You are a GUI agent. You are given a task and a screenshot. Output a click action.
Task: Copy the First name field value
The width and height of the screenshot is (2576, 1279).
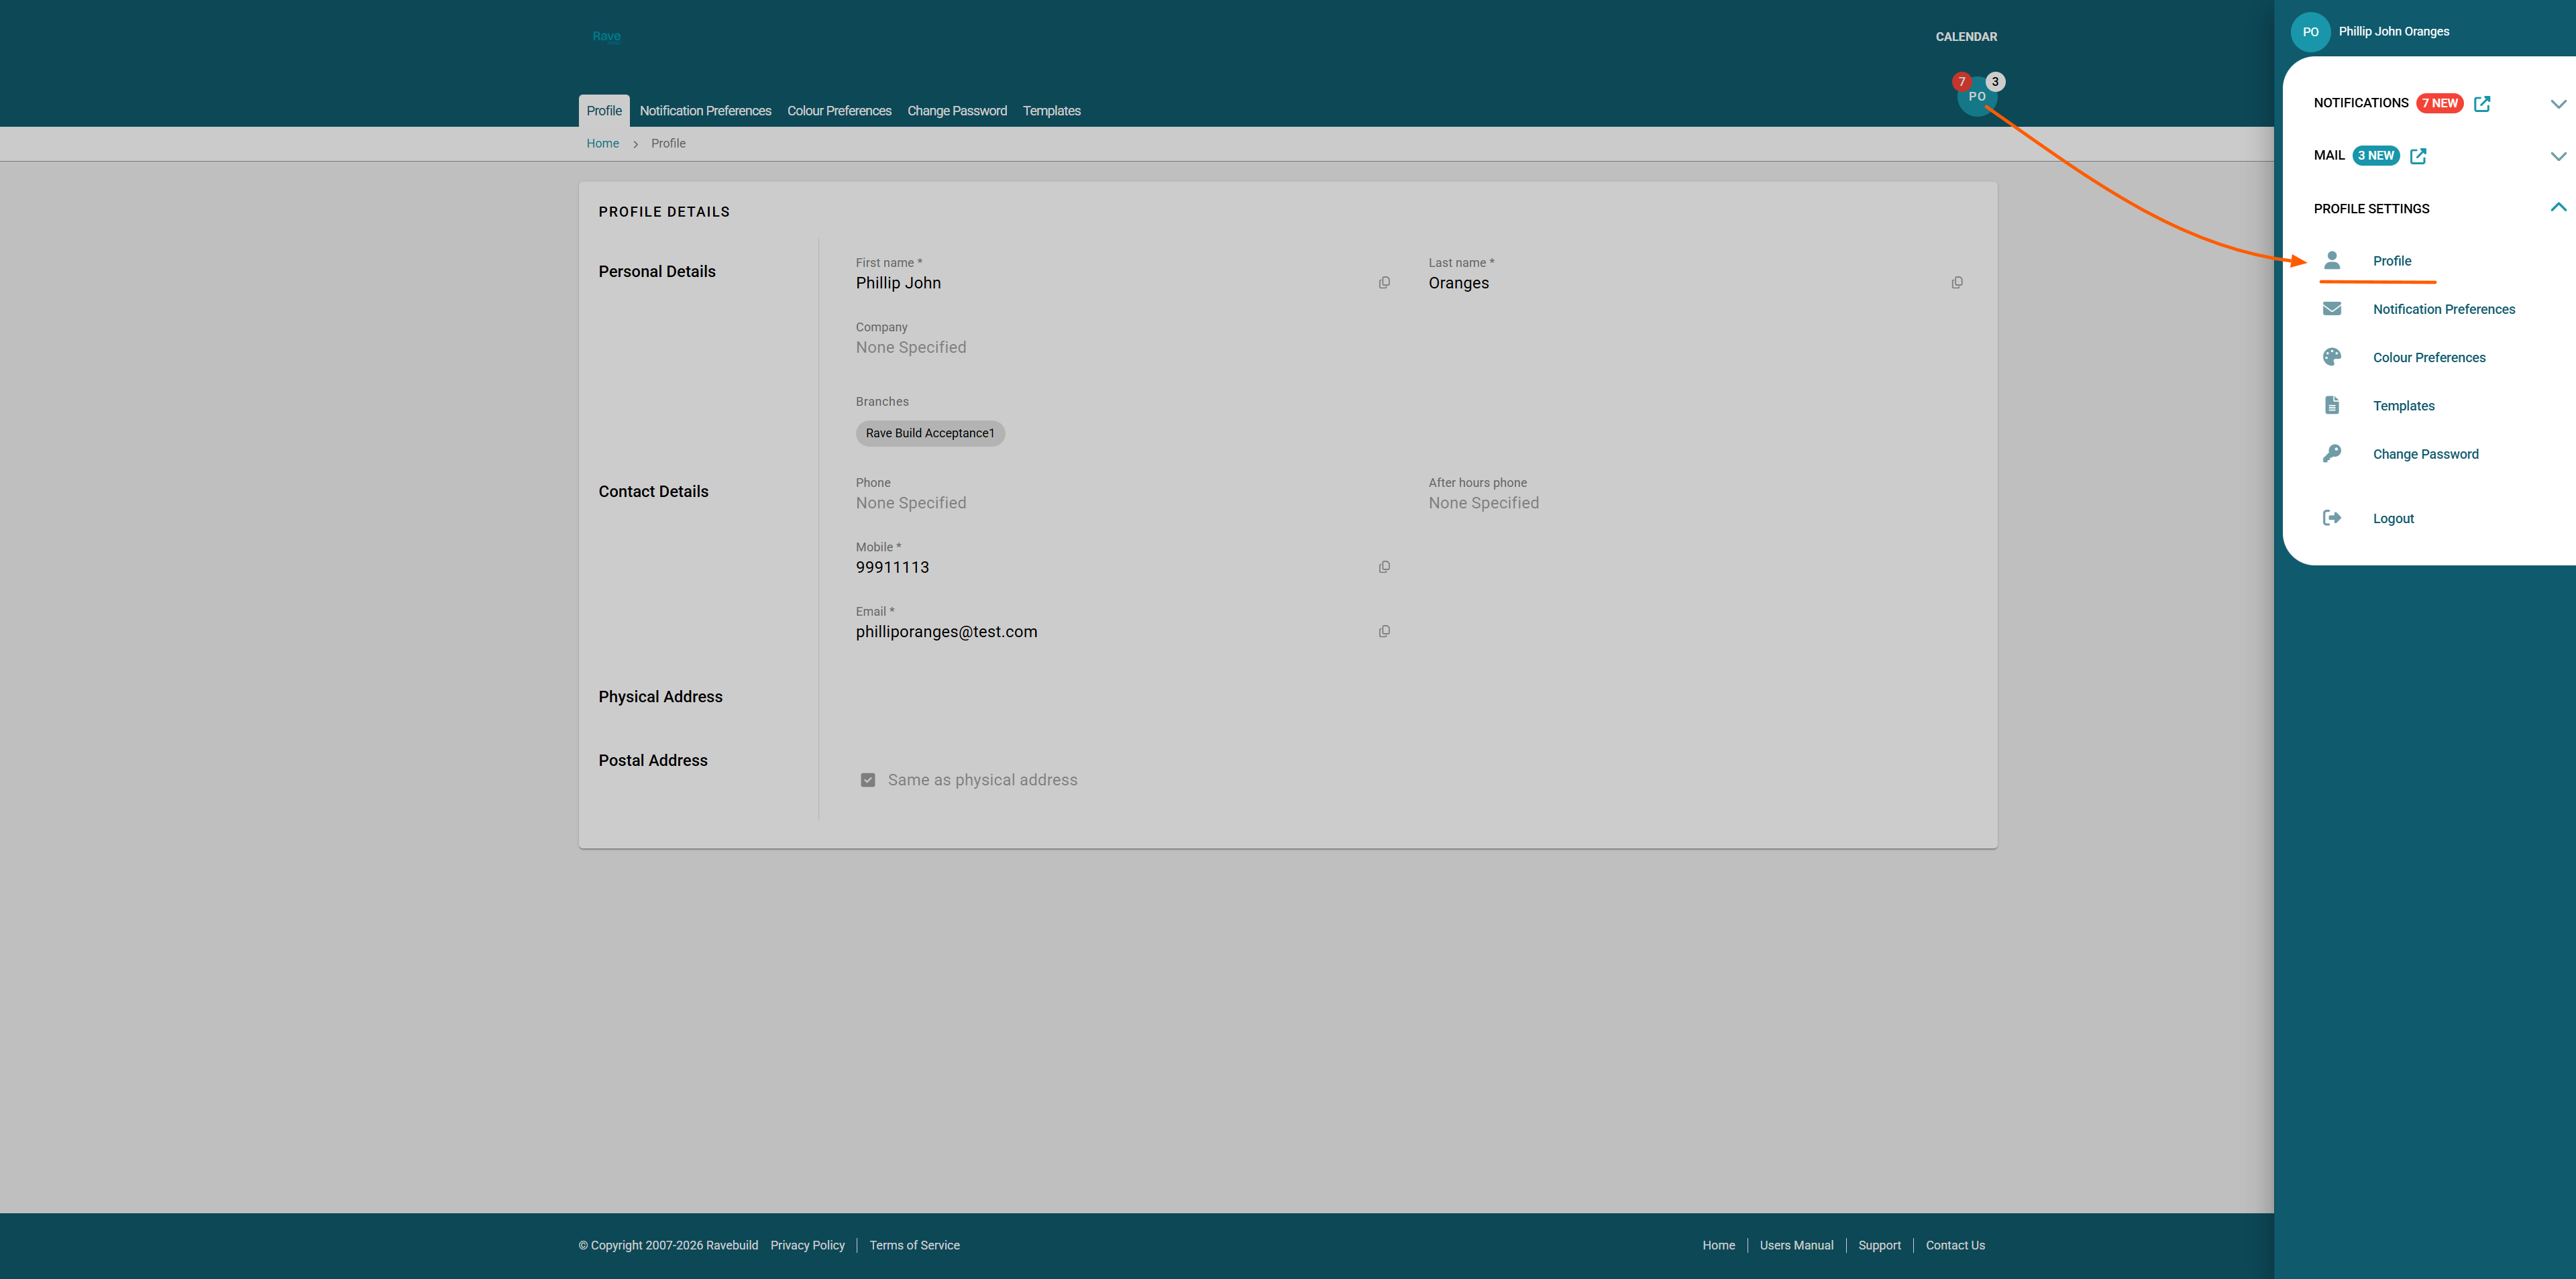click(1384, 283)
